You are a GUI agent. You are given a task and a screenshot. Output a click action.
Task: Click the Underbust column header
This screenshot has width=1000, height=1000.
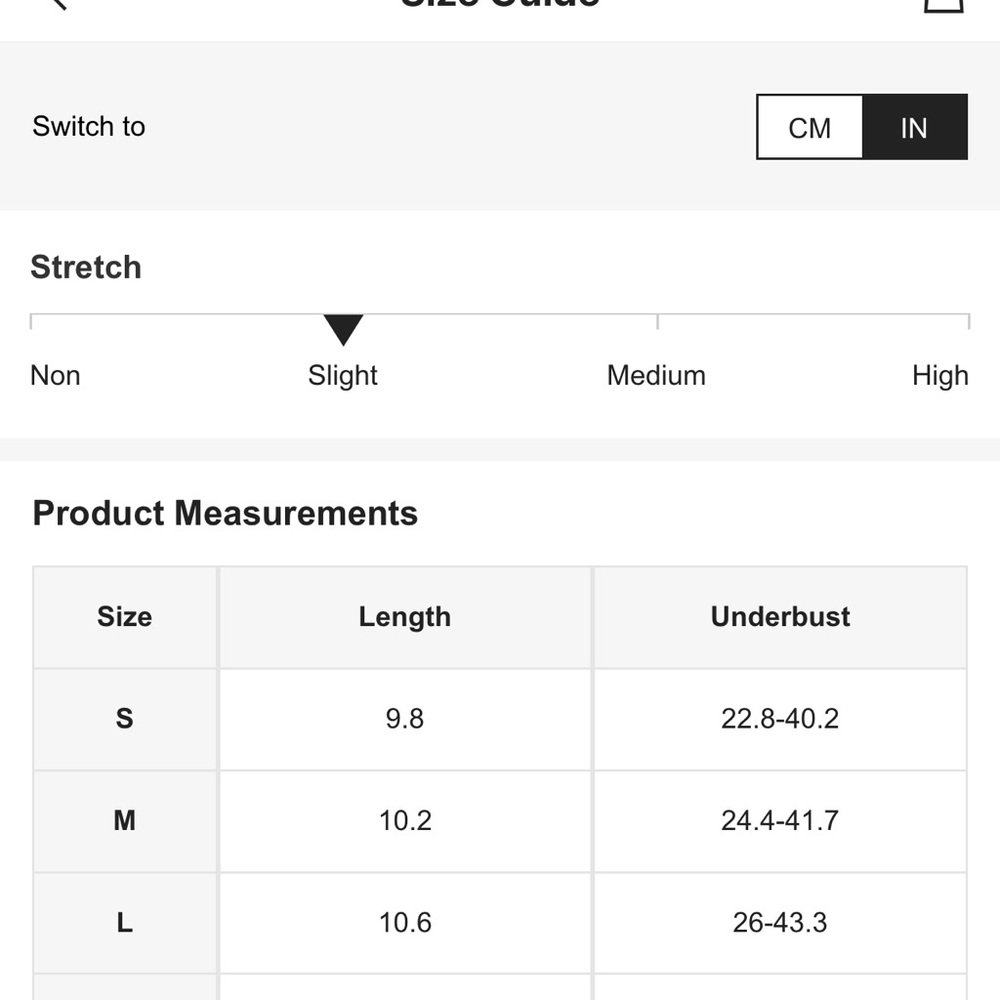click(x=780, y=617)
